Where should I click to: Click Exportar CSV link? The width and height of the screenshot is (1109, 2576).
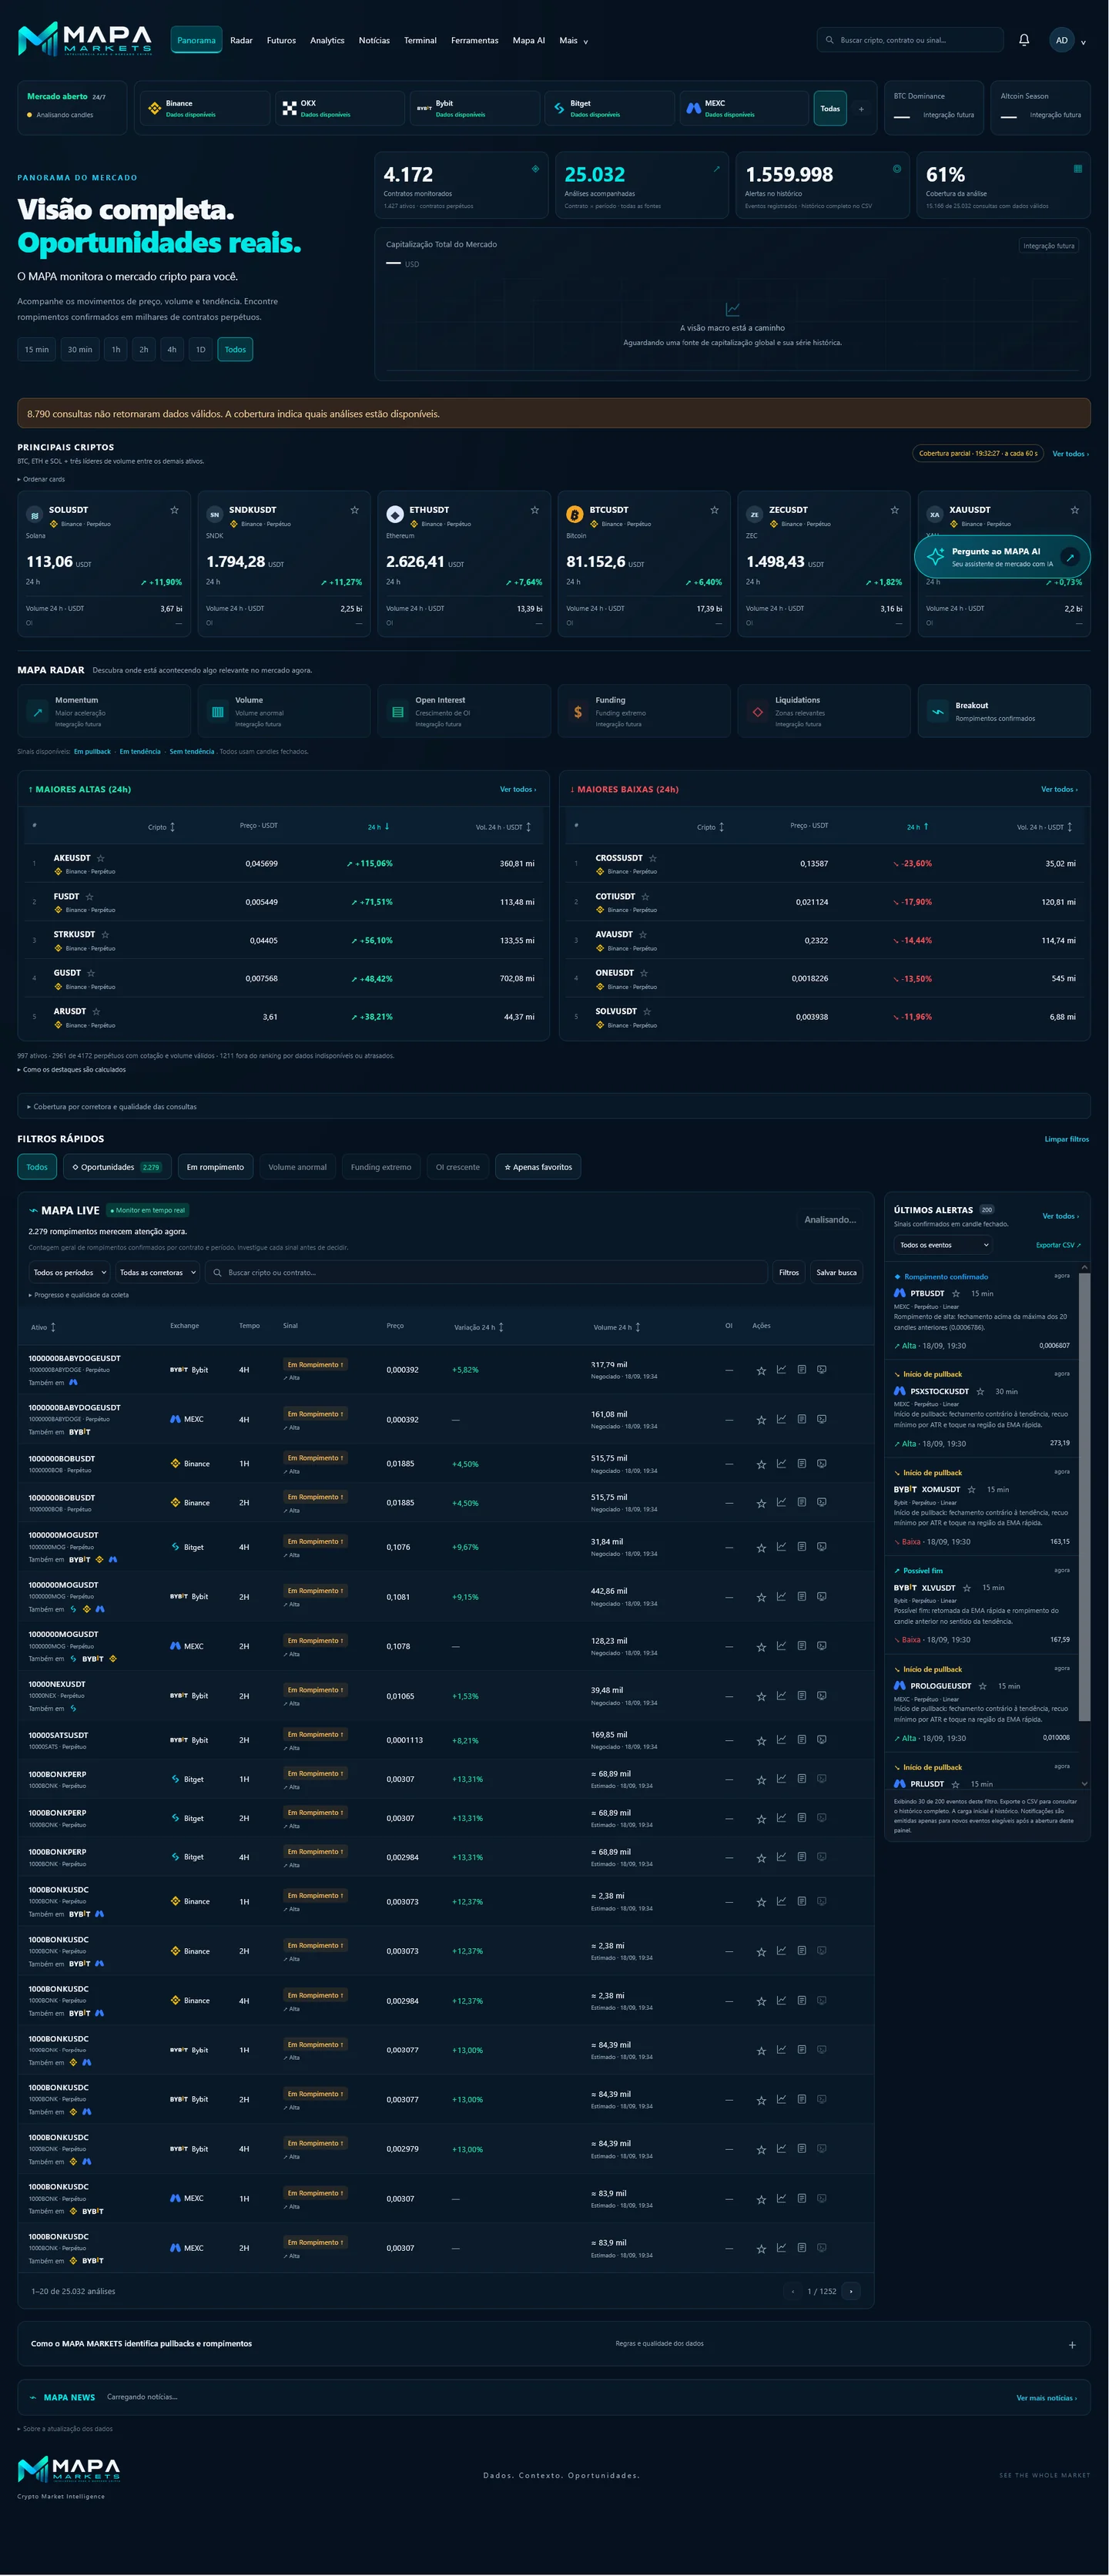[x=1058, y=1245]
